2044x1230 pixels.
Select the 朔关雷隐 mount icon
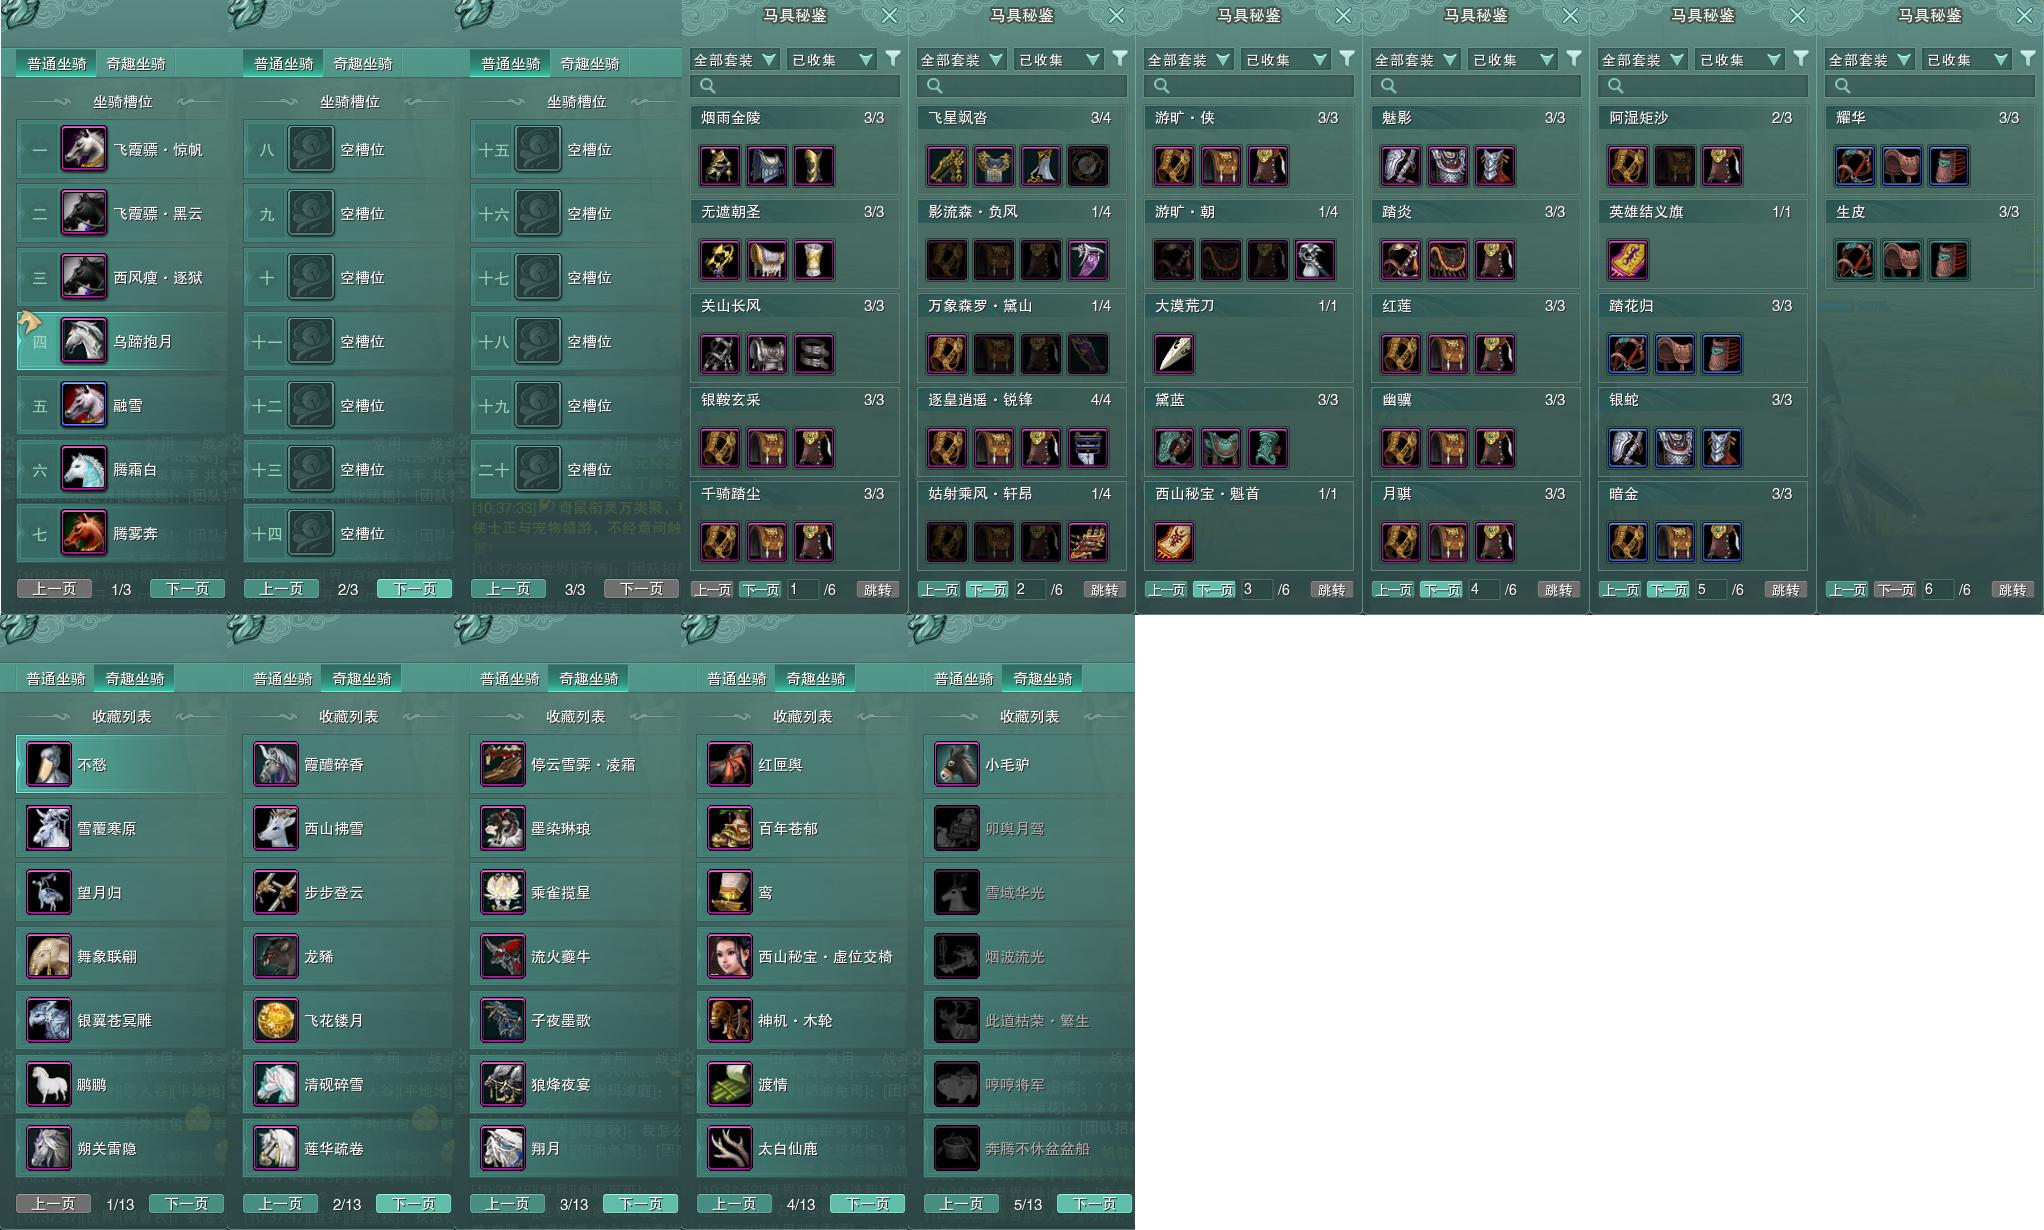coord(49,1148)
